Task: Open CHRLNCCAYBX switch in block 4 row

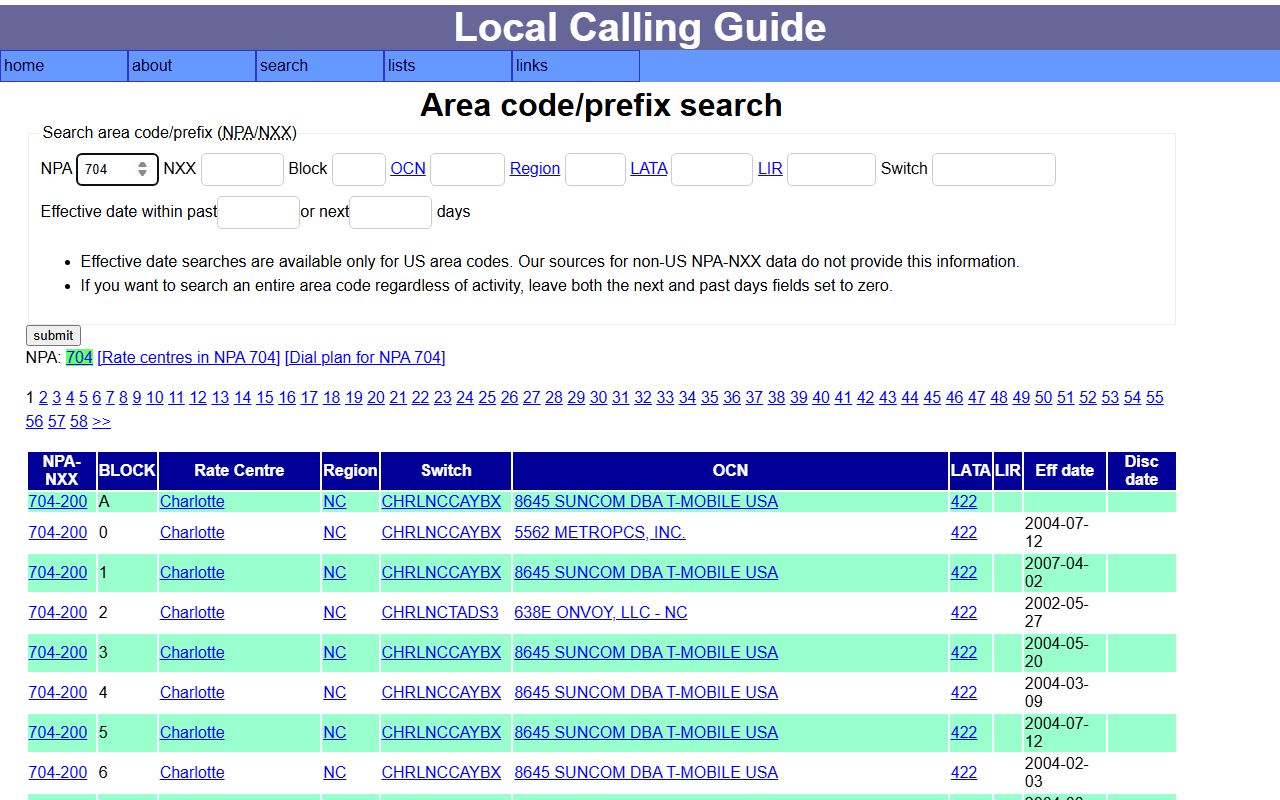Action: click(x=441, y=693)
